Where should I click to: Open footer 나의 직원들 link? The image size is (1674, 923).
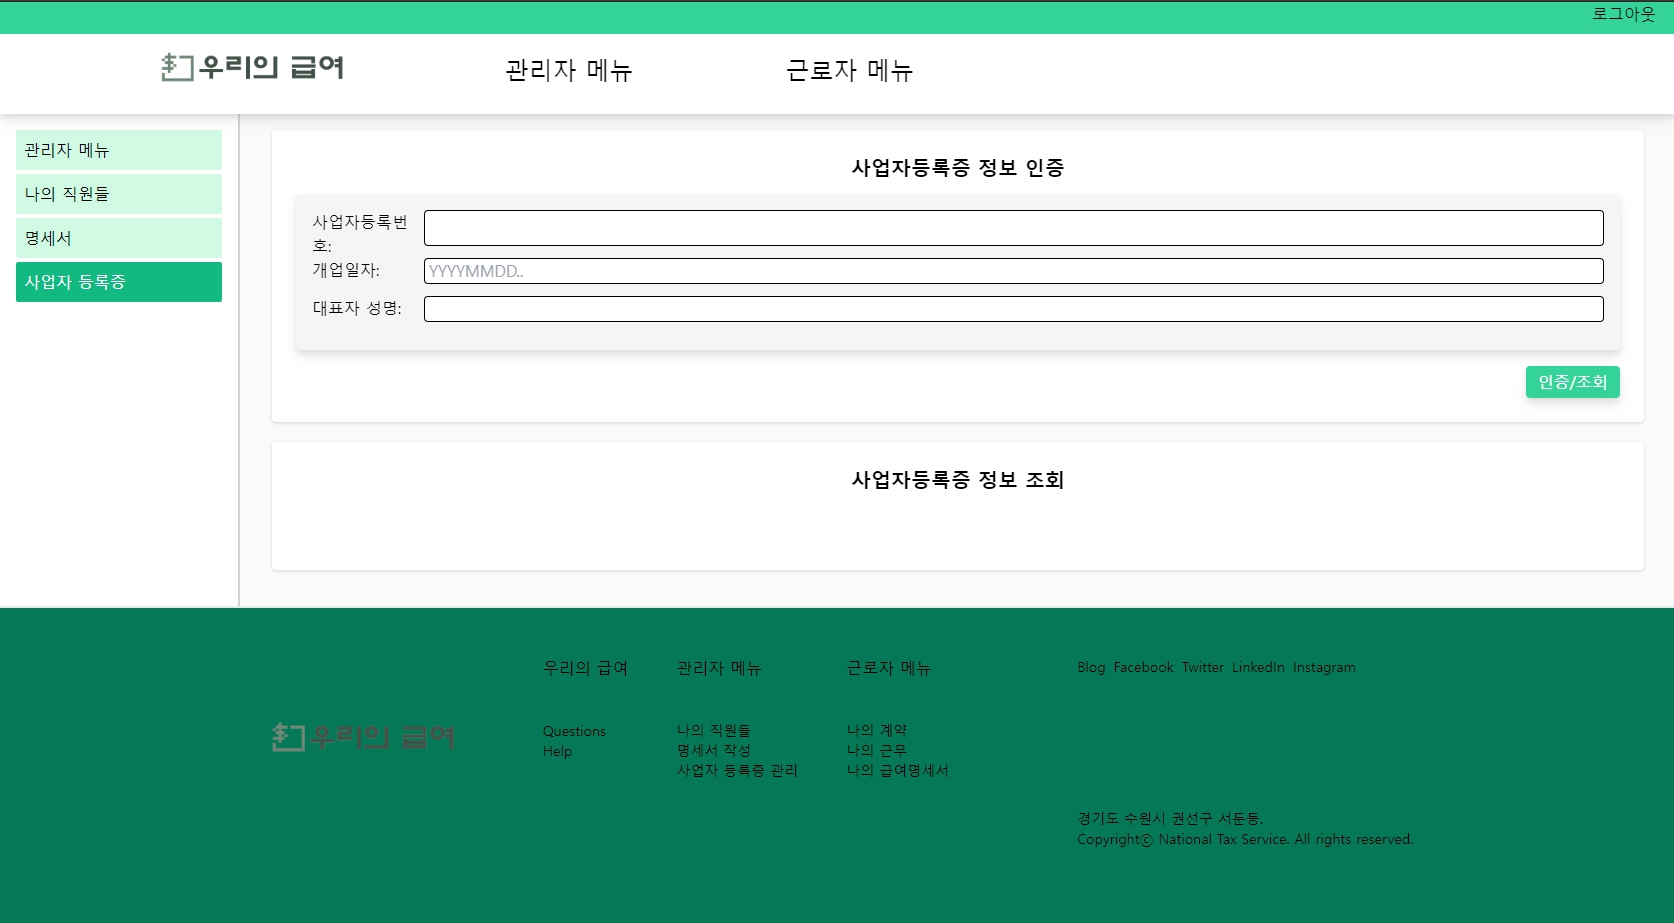pos(714,730)
